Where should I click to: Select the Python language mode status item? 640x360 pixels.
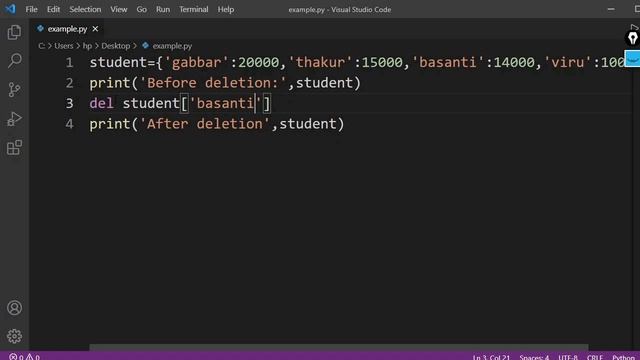(623, 357)
